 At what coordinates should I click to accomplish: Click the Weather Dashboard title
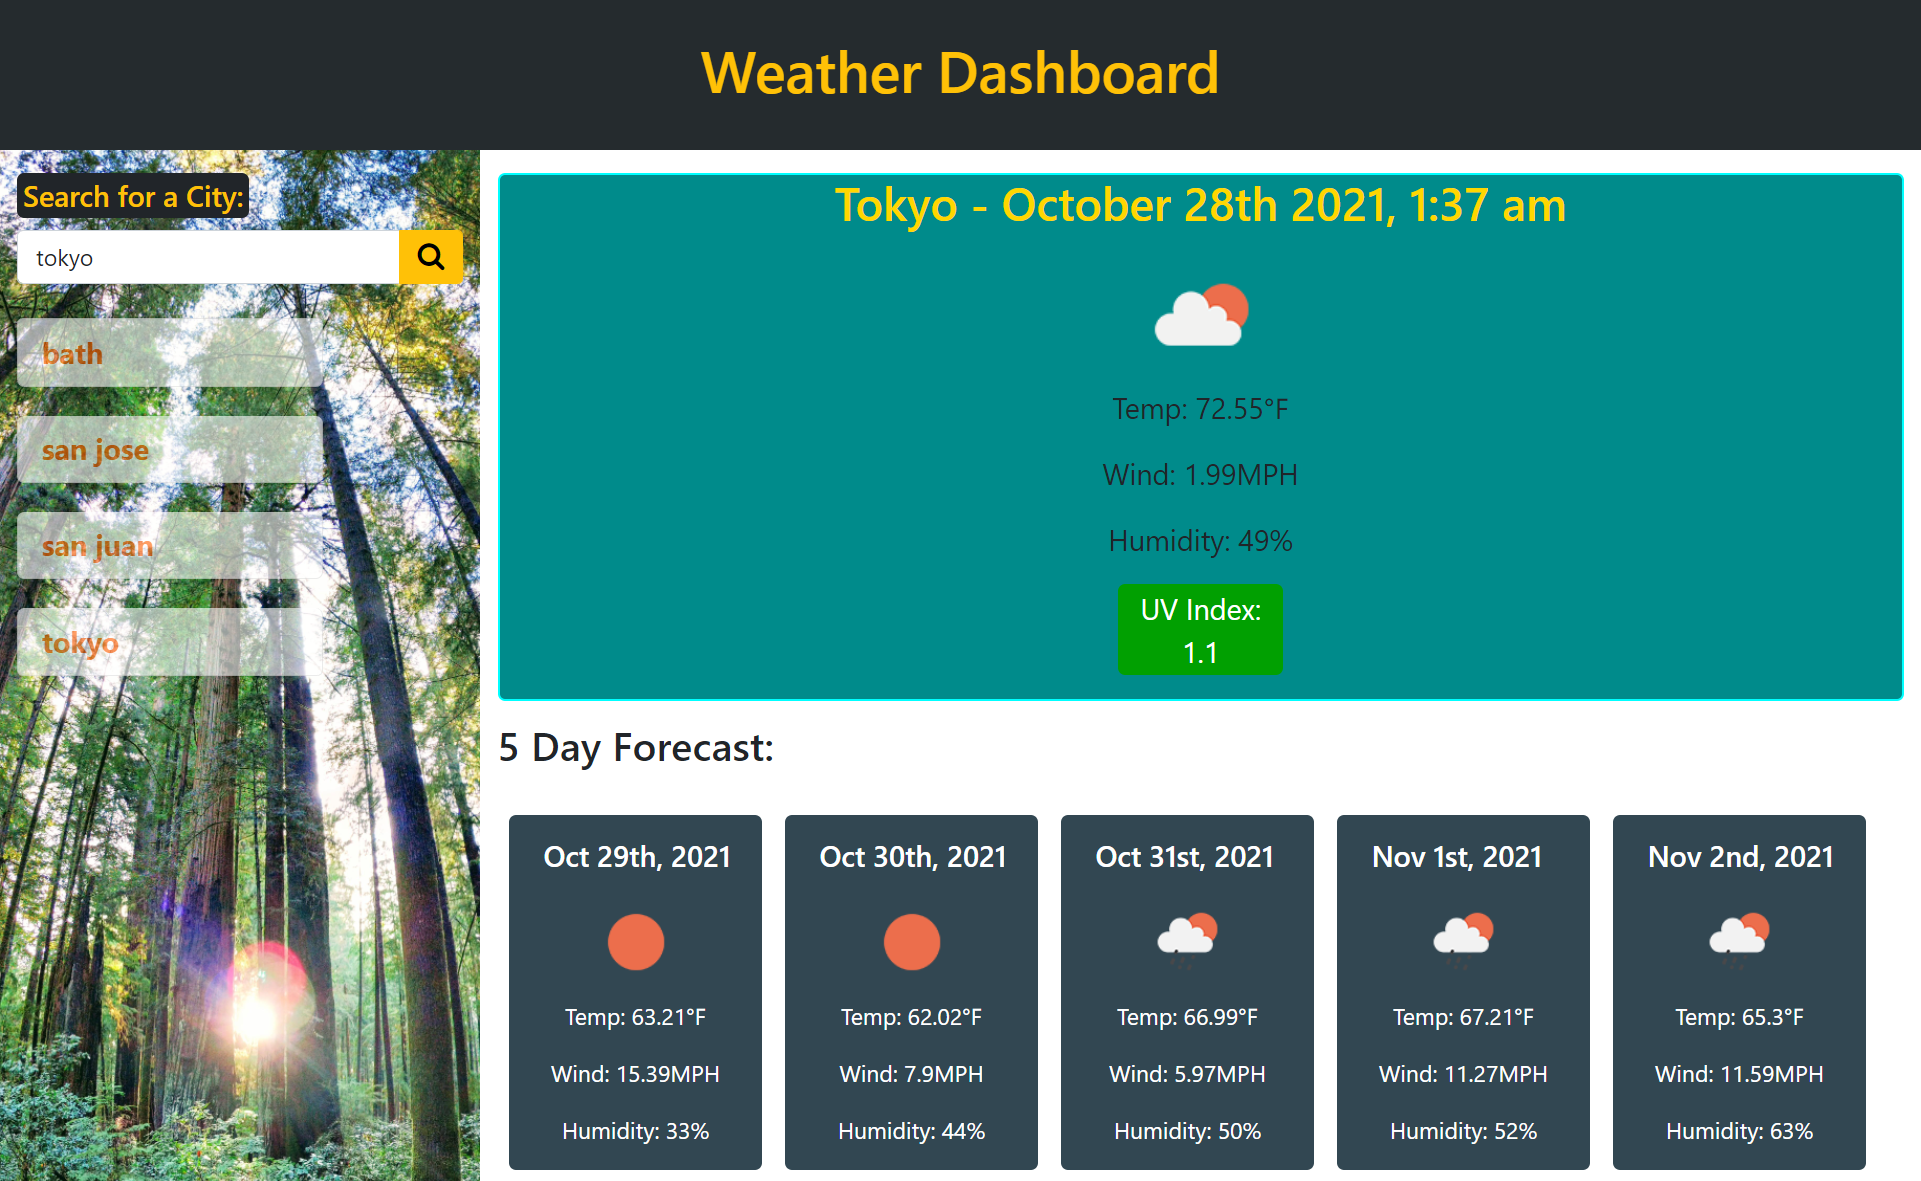[x=960, y=72]
